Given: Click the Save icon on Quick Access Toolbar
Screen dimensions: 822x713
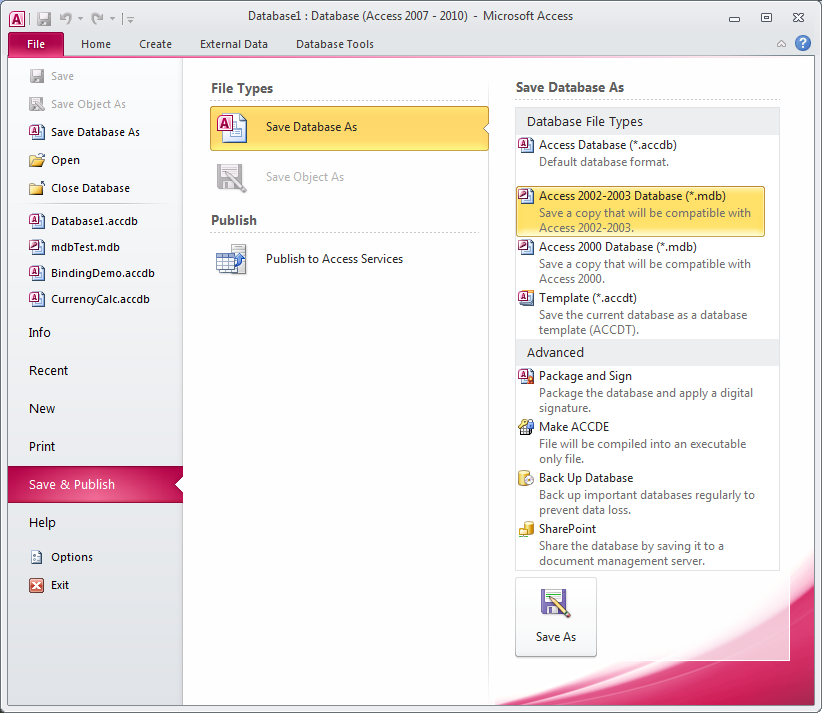Looking at the screenshot, I should click(x=43, y=17).
